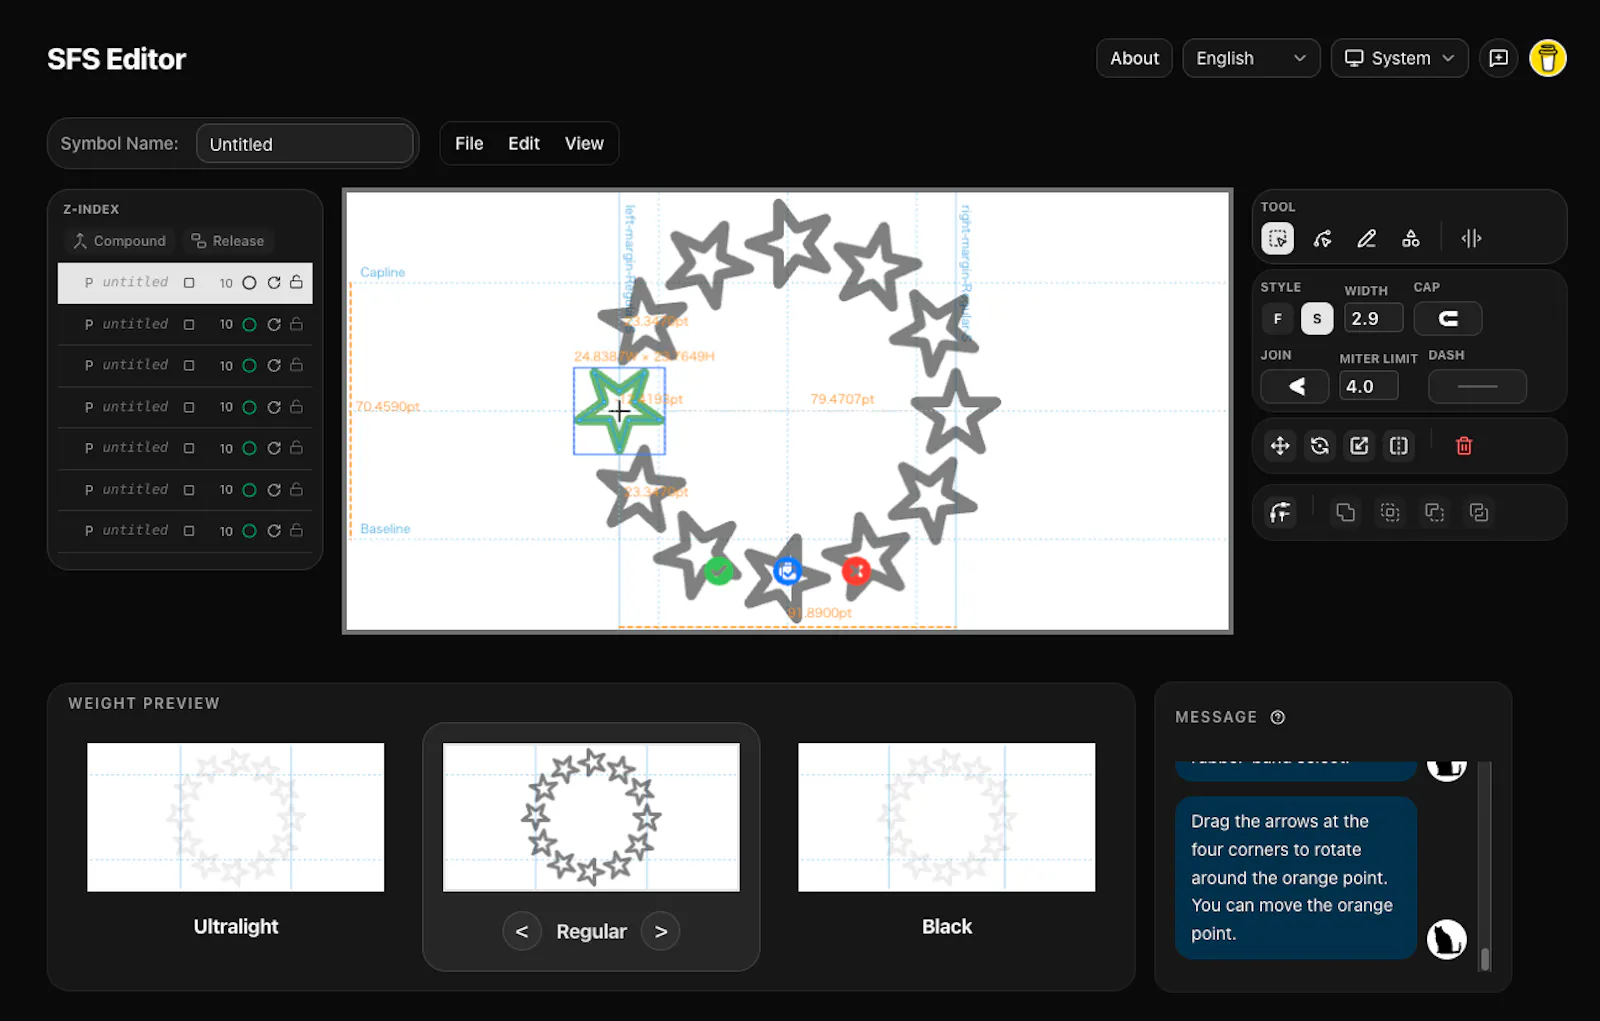The height and width of the screenshot is (1021, 1600).
Task: Open the File menu
Action: pyautogui.click(x=469, y=143)
